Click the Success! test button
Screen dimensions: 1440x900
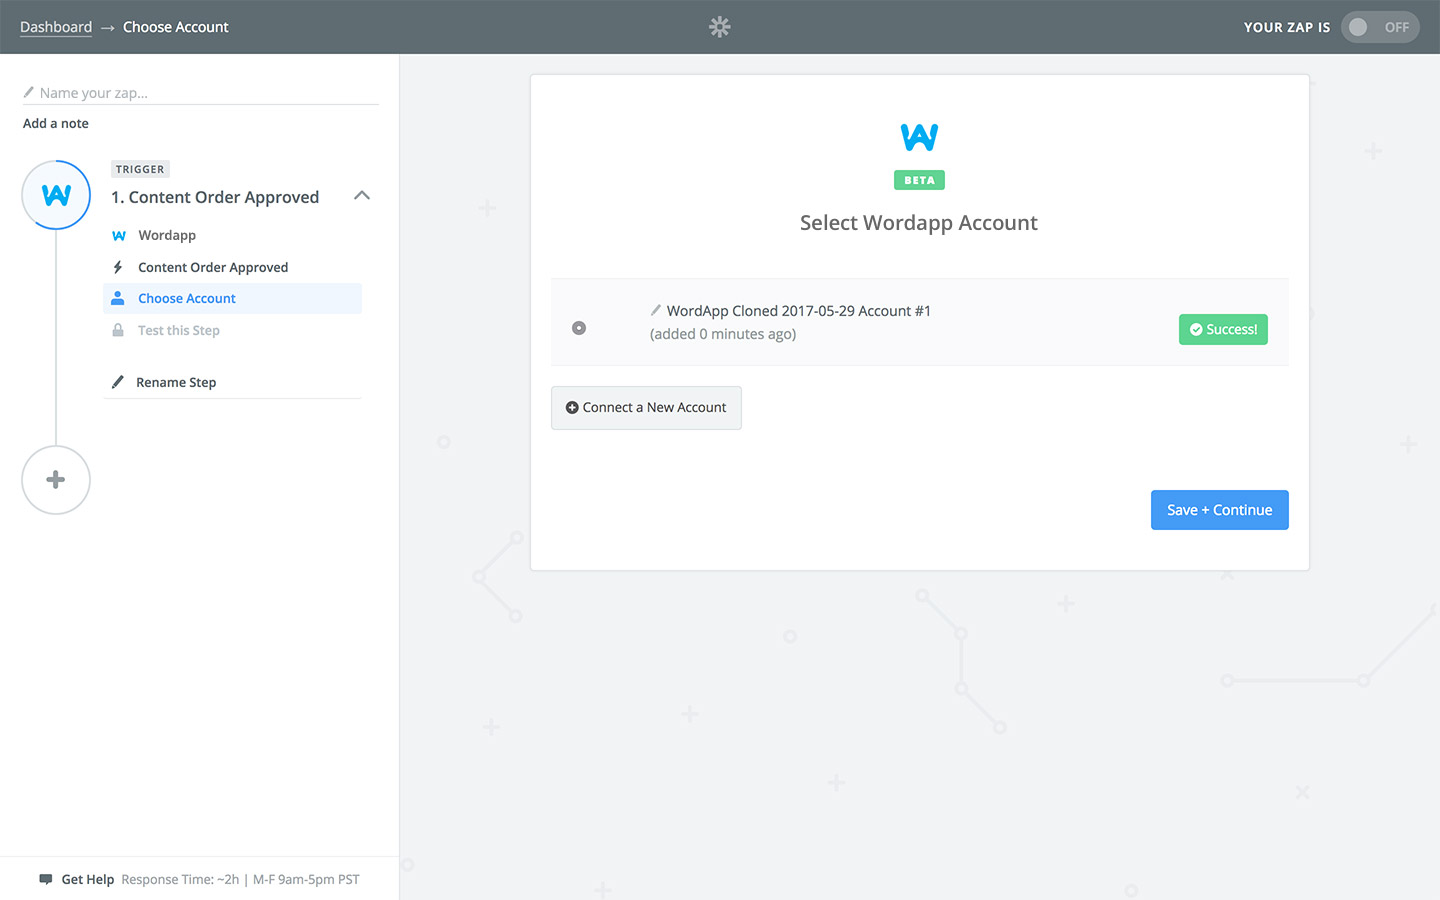point(1223,329)
